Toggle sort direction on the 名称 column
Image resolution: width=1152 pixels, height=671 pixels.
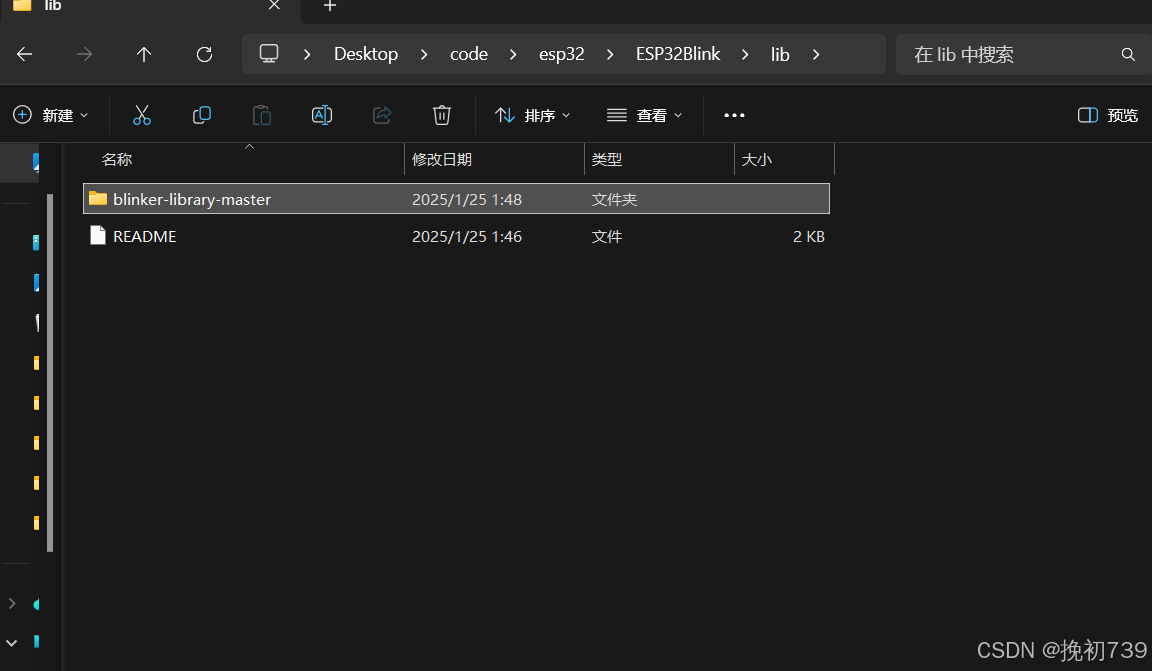click(x=117, y=158)
